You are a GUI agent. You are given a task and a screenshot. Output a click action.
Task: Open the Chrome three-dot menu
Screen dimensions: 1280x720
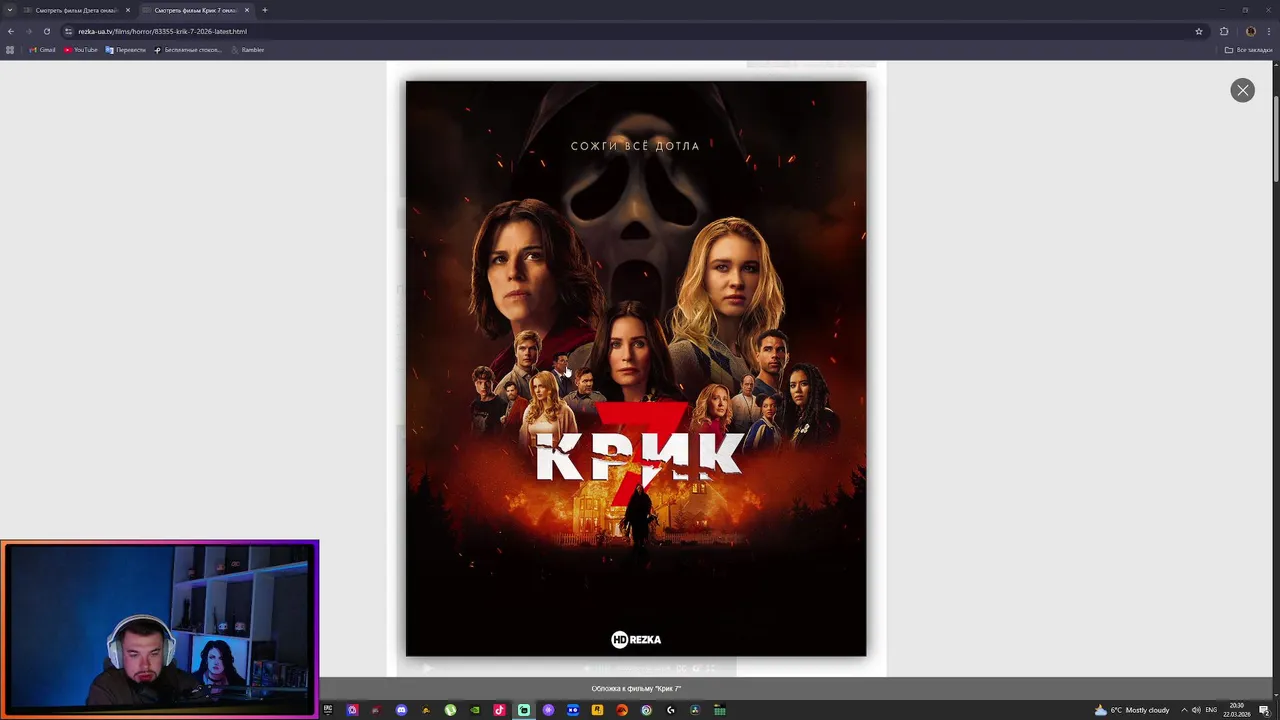(x=1268, y=31)
